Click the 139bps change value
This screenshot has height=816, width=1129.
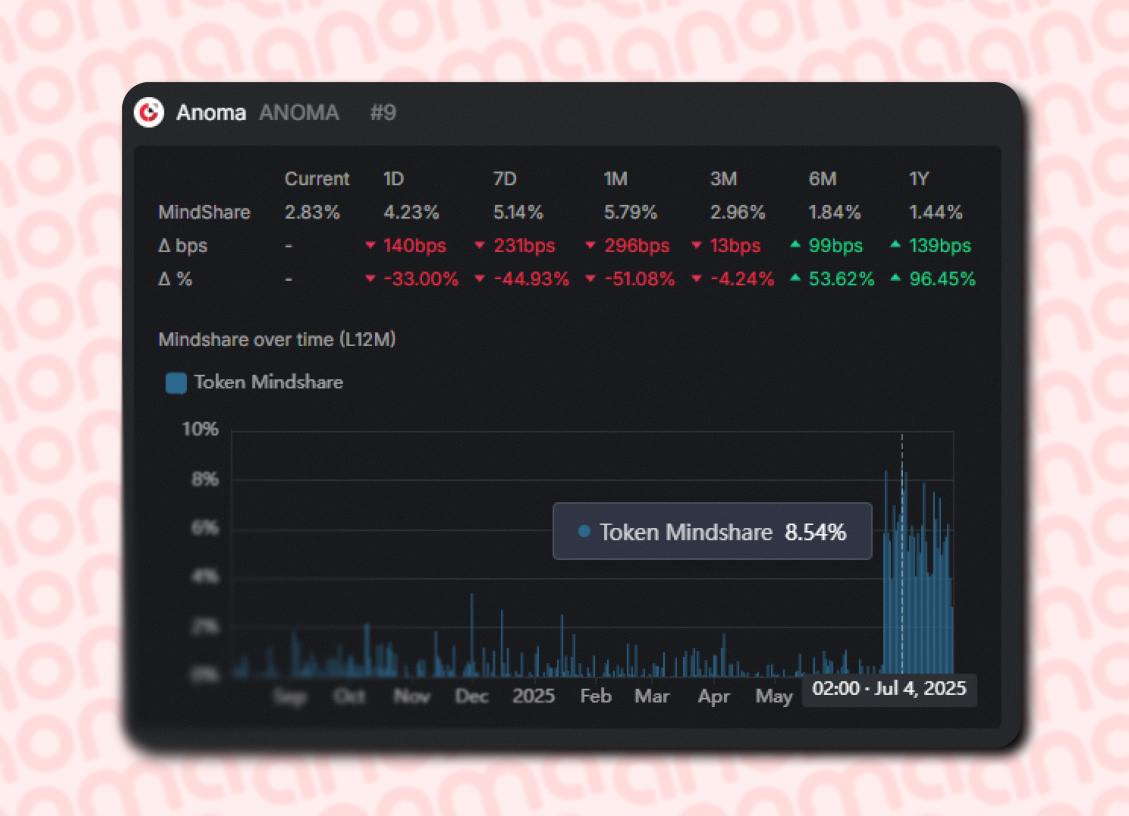pyautogui.click(x=940, y=246)
